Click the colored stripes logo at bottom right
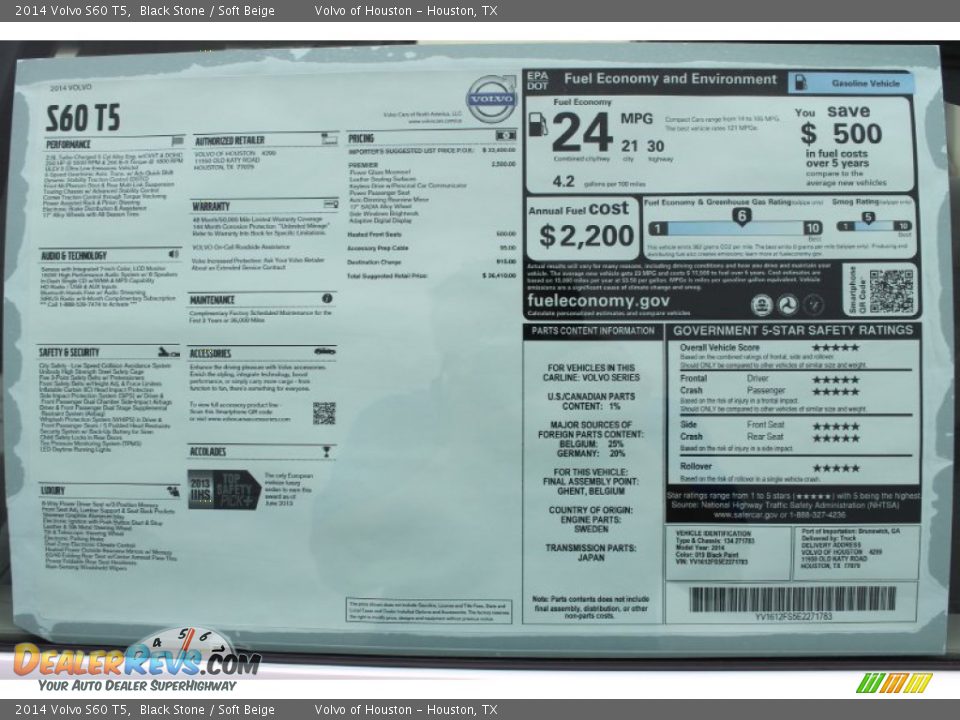 click(x=894, y=683)
